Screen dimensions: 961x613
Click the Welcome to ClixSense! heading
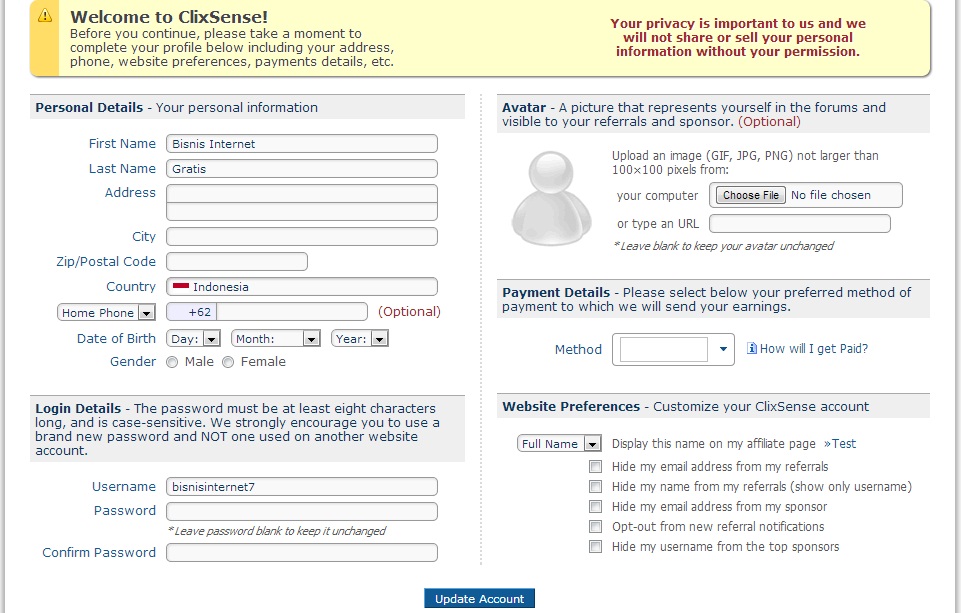coord(169,17)
